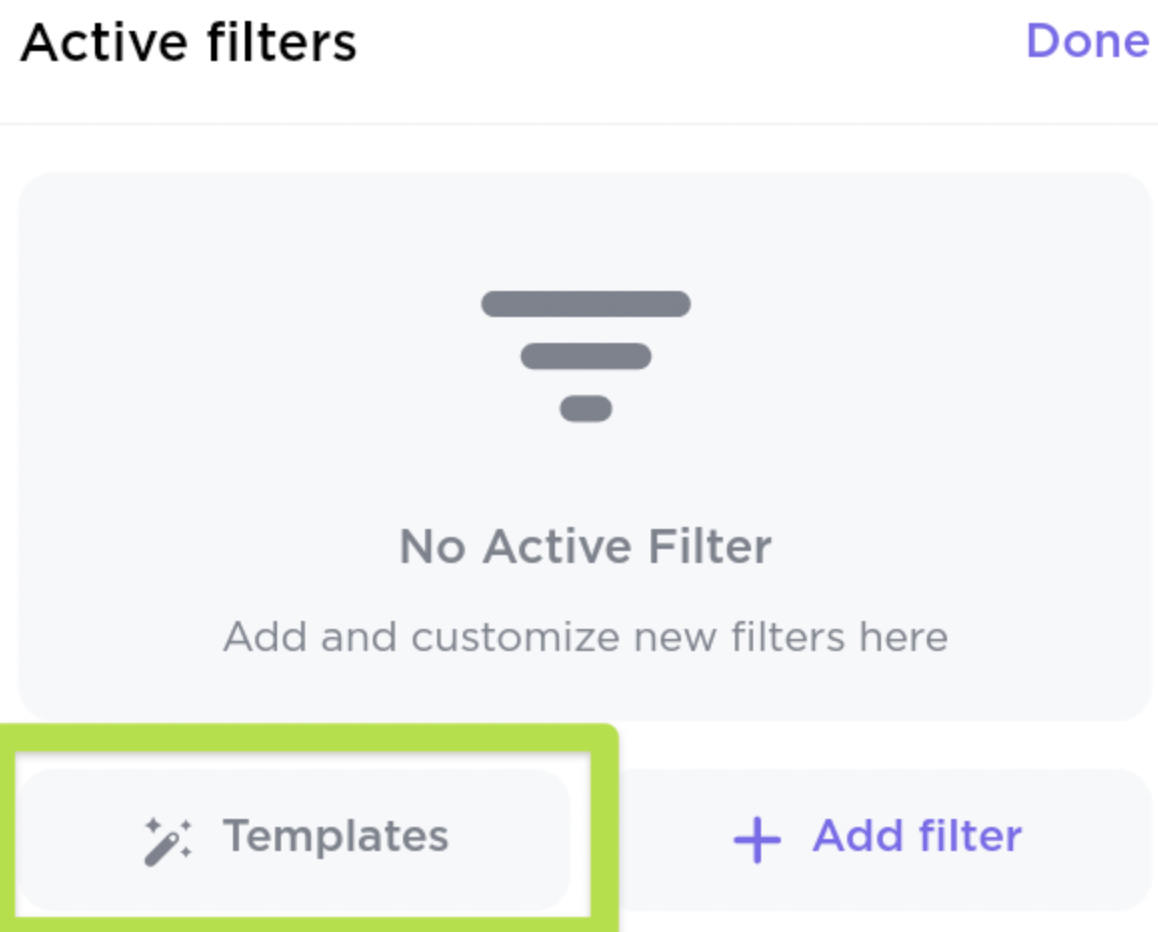Select the "Add filter" text label

pyautogui.click(x=917, y=836)
